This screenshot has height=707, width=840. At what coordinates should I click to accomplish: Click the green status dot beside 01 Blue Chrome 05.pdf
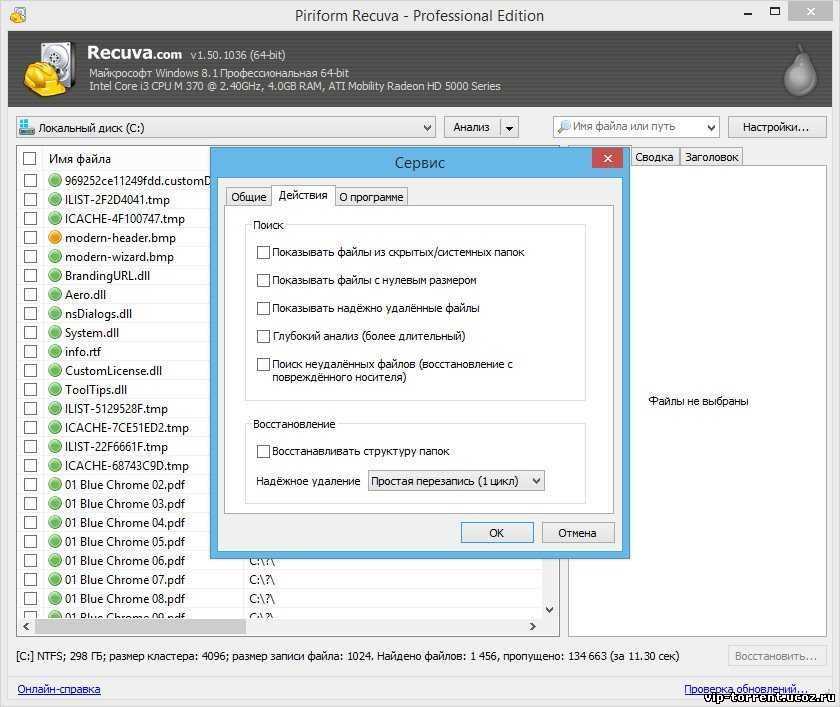[x=55, y=541]
